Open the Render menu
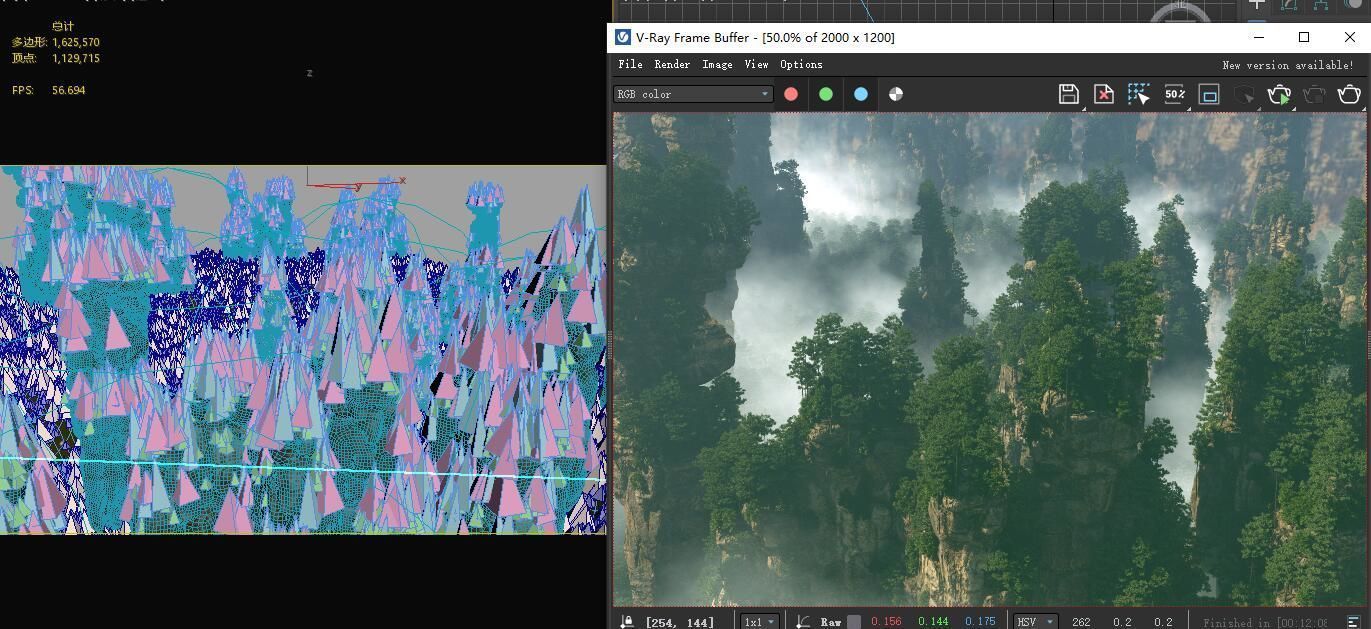Image resolution: width=1371 pixels, height=629 pixels. click(672, 64)
